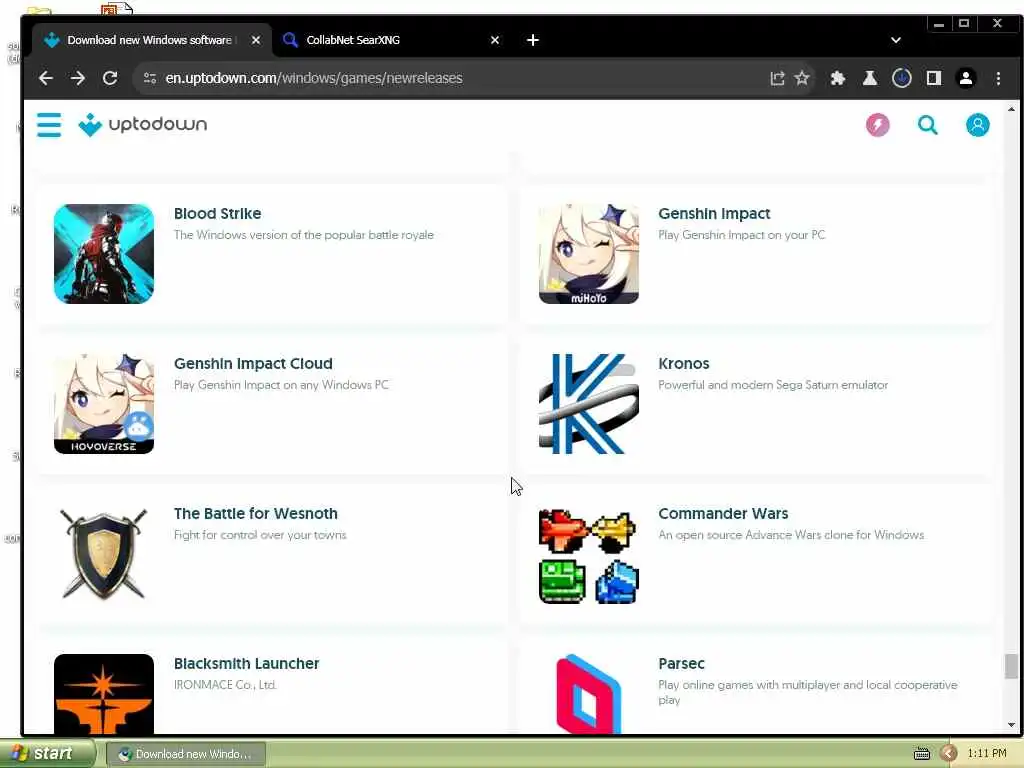
Task: Open the Commander Wars pixel icon
Action: pyautogui.click(x=588, y=554)
